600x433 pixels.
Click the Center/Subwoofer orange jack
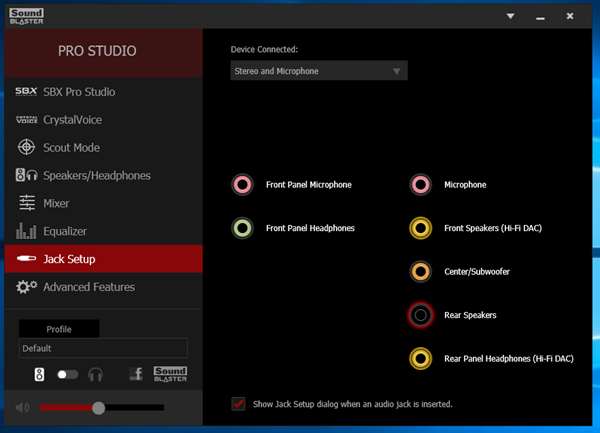click(x=421, y=272)
